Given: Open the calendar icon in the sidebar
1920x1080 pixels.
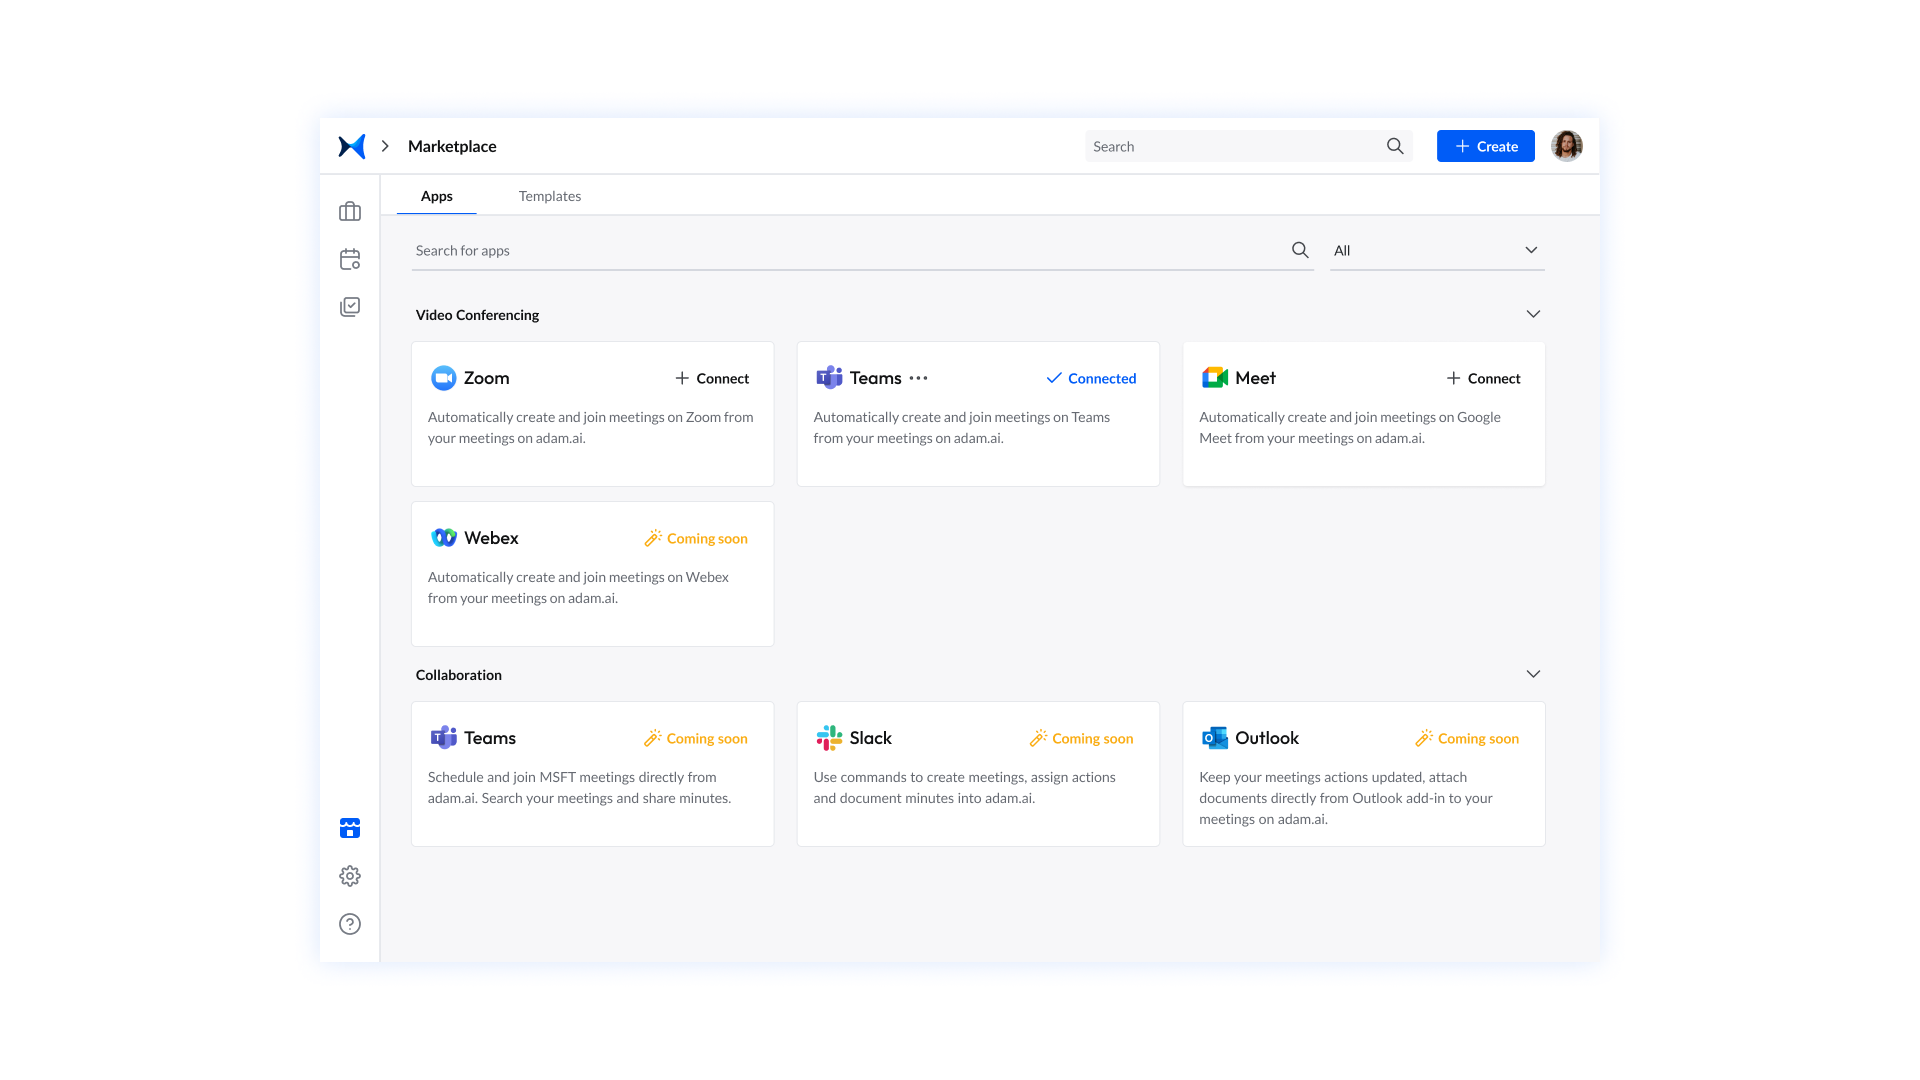Looking at the screenshot, I should click(x=349, y=259).
